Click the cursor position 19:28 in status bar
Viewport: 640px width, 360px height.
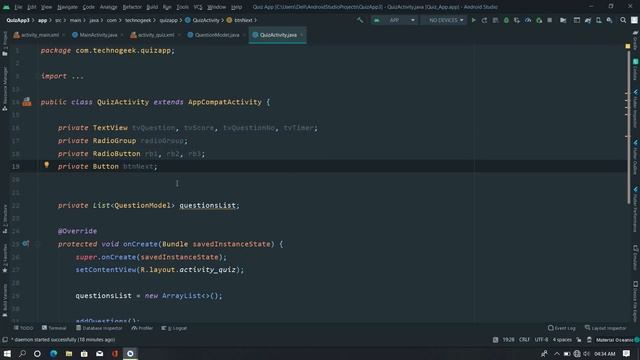tap(508, 340)
